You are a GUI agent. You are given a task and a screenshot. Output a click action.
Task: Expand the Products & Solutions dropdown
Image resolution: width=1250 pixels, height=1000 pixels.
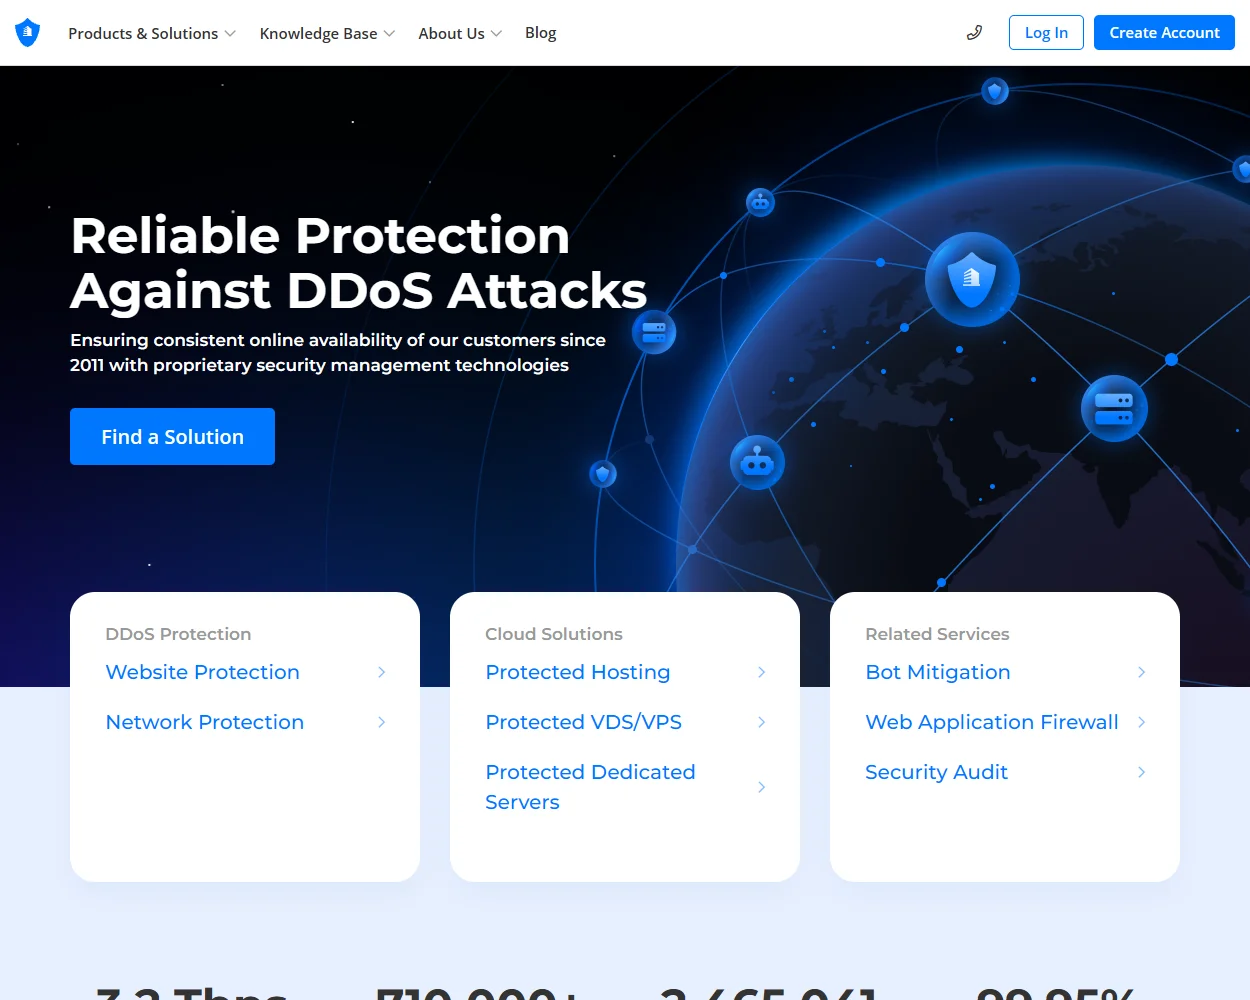[151, 33]
